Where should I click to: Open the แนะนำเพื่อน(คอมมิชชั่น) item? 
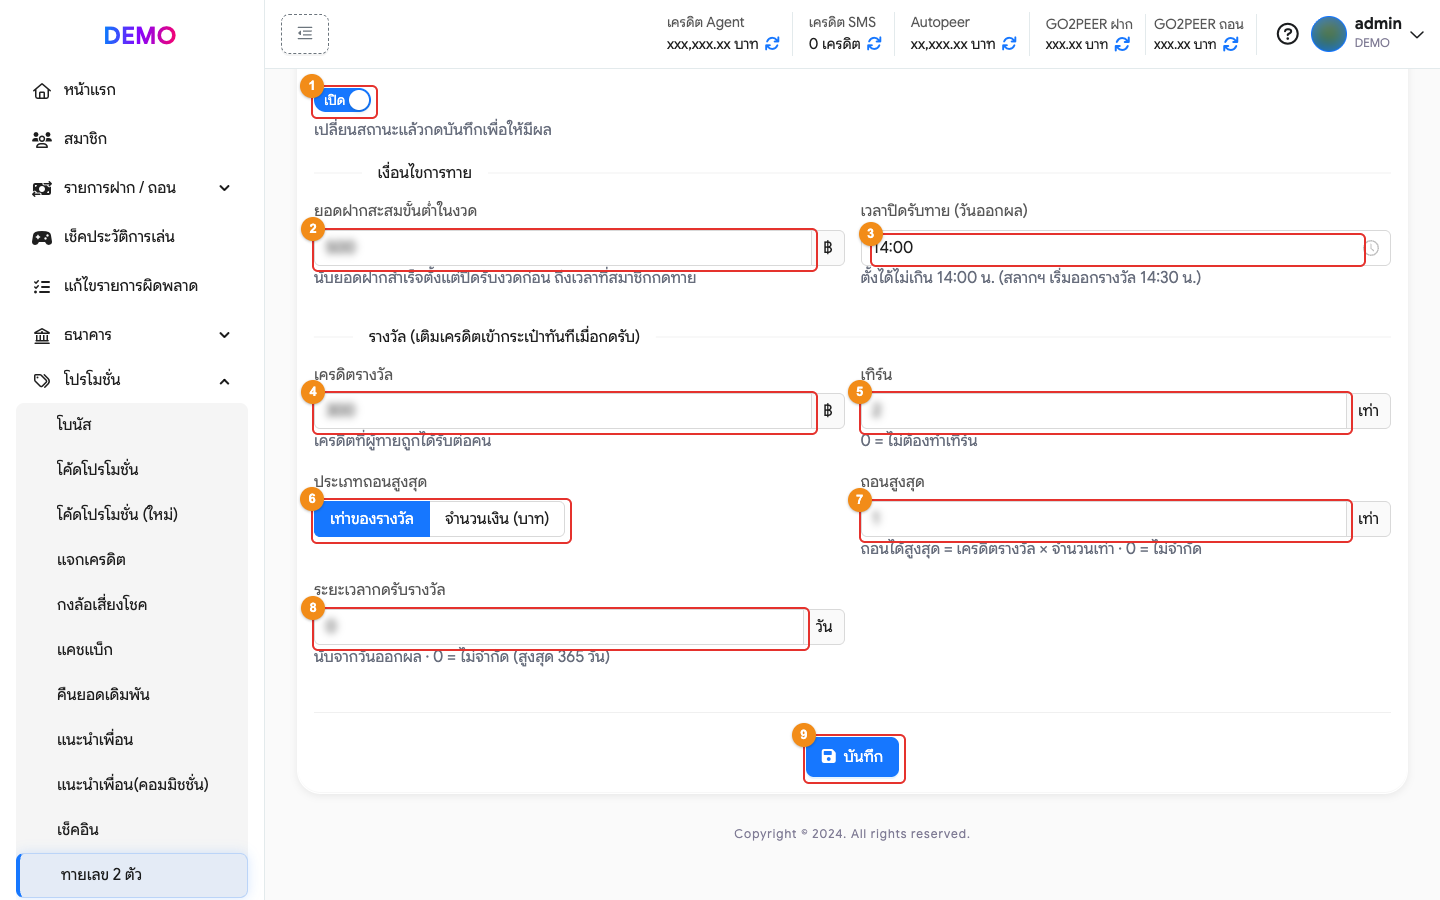pyautogui.click(x=132, y=784)
